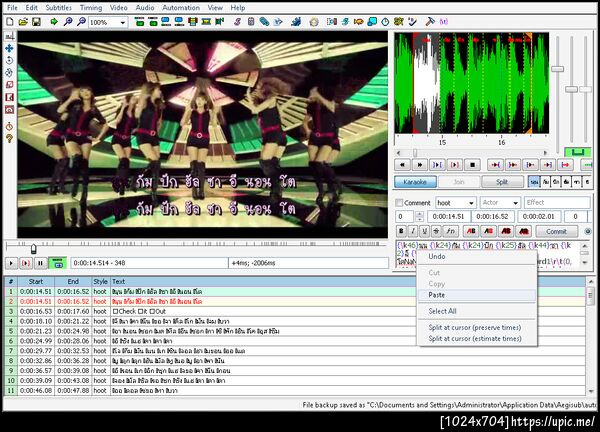This screenshot has height=432, width=600.
Task: Open visual typesetting help question icon
Action: (x=9, y=139)
